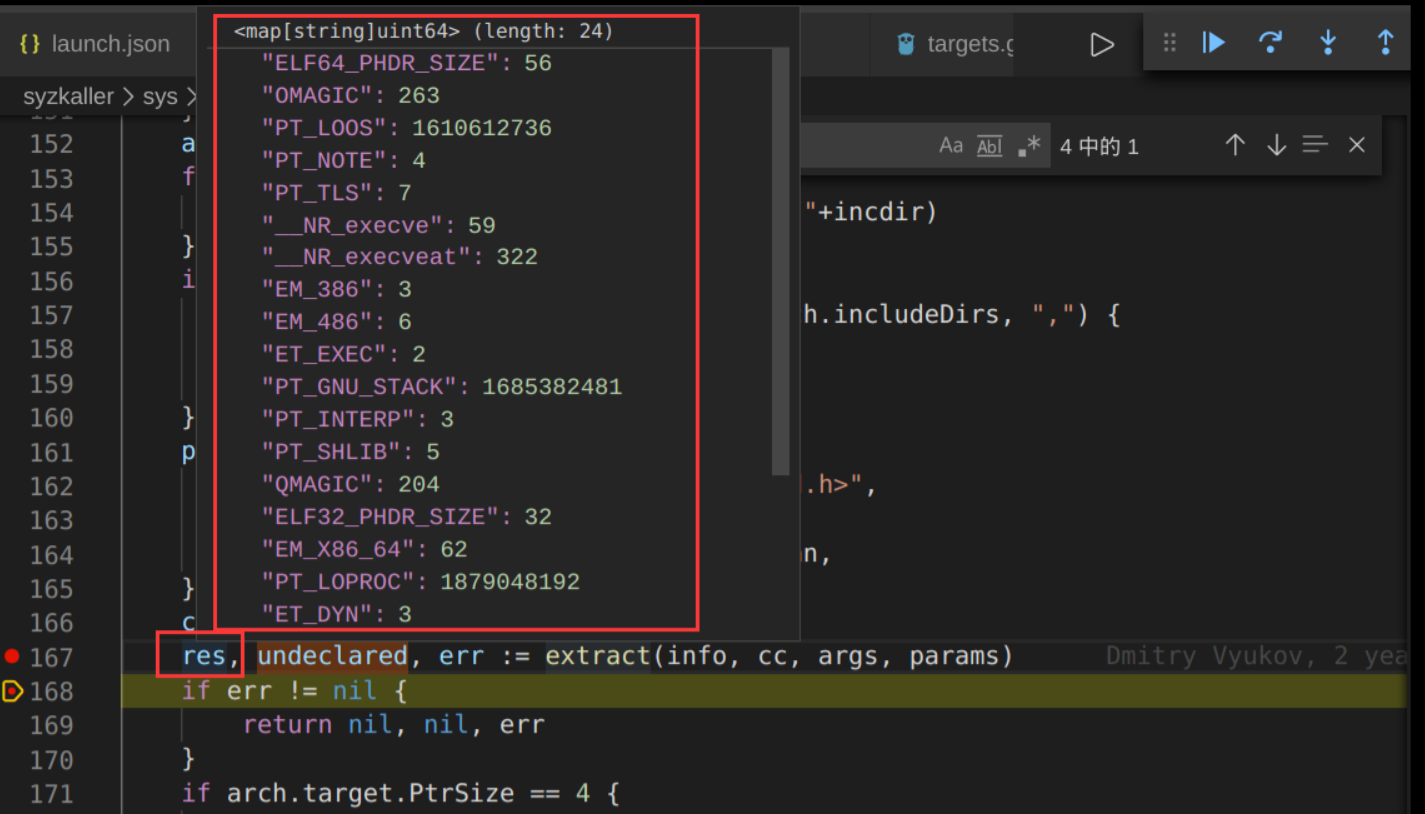Click the res variable on line 167
1425x814 pixels.
click(204, 656)
